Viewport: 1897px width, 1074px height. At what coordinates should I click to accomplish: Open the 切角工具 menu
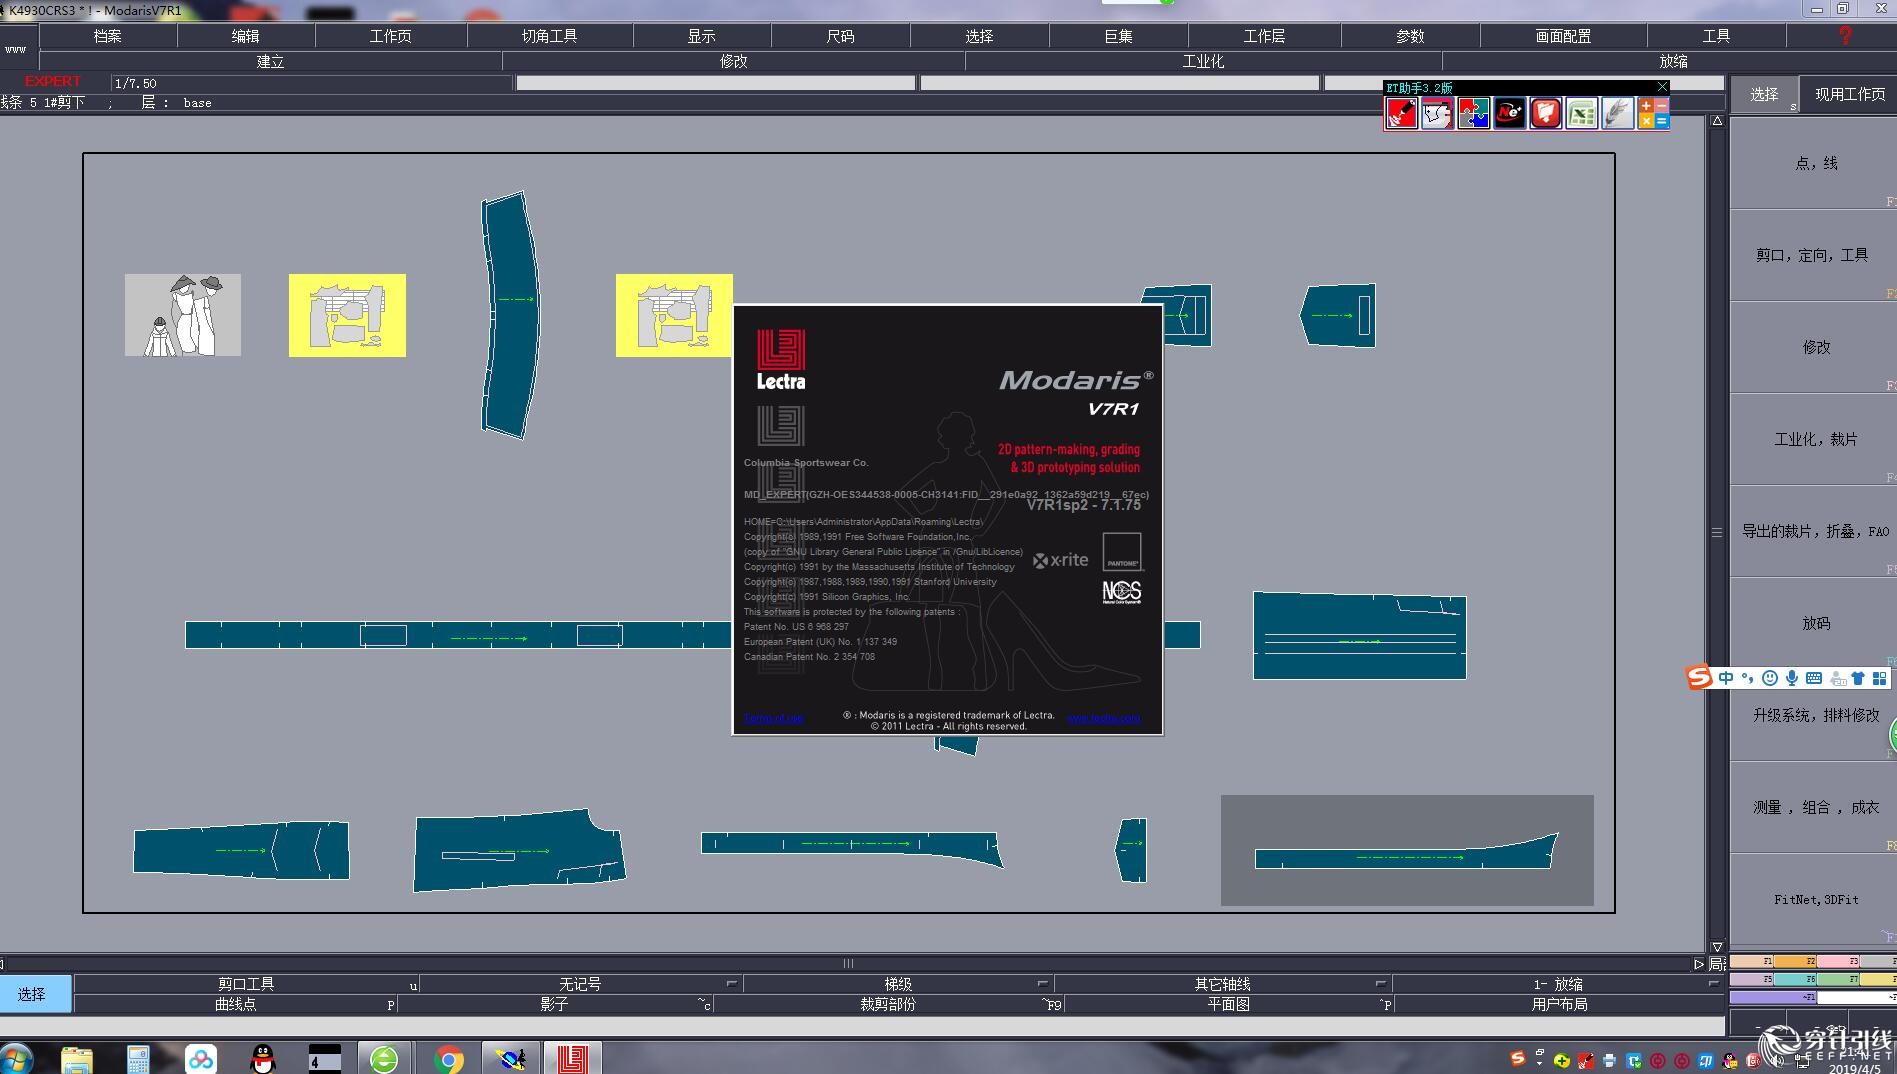coord(550,36)
